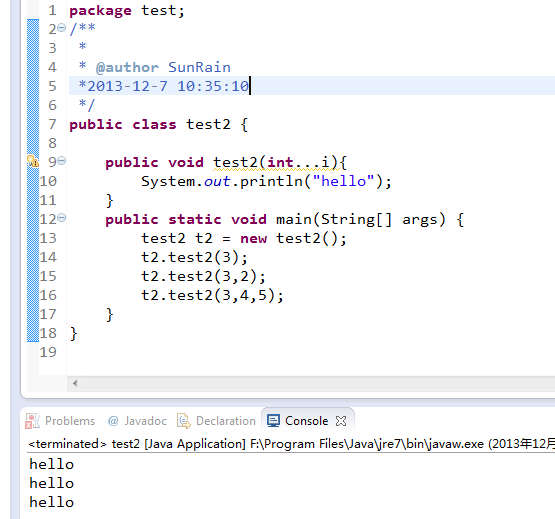The image size is (555, 519).
Task: Click the first 'hello' console output line
Action: coord(52,464)
